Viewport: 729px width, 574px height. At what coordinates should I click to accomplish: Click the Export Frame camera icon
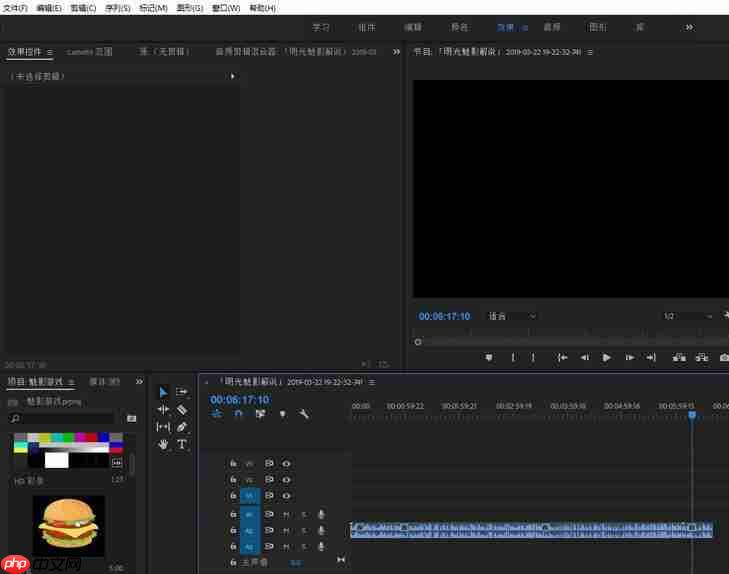coord(724,357)
